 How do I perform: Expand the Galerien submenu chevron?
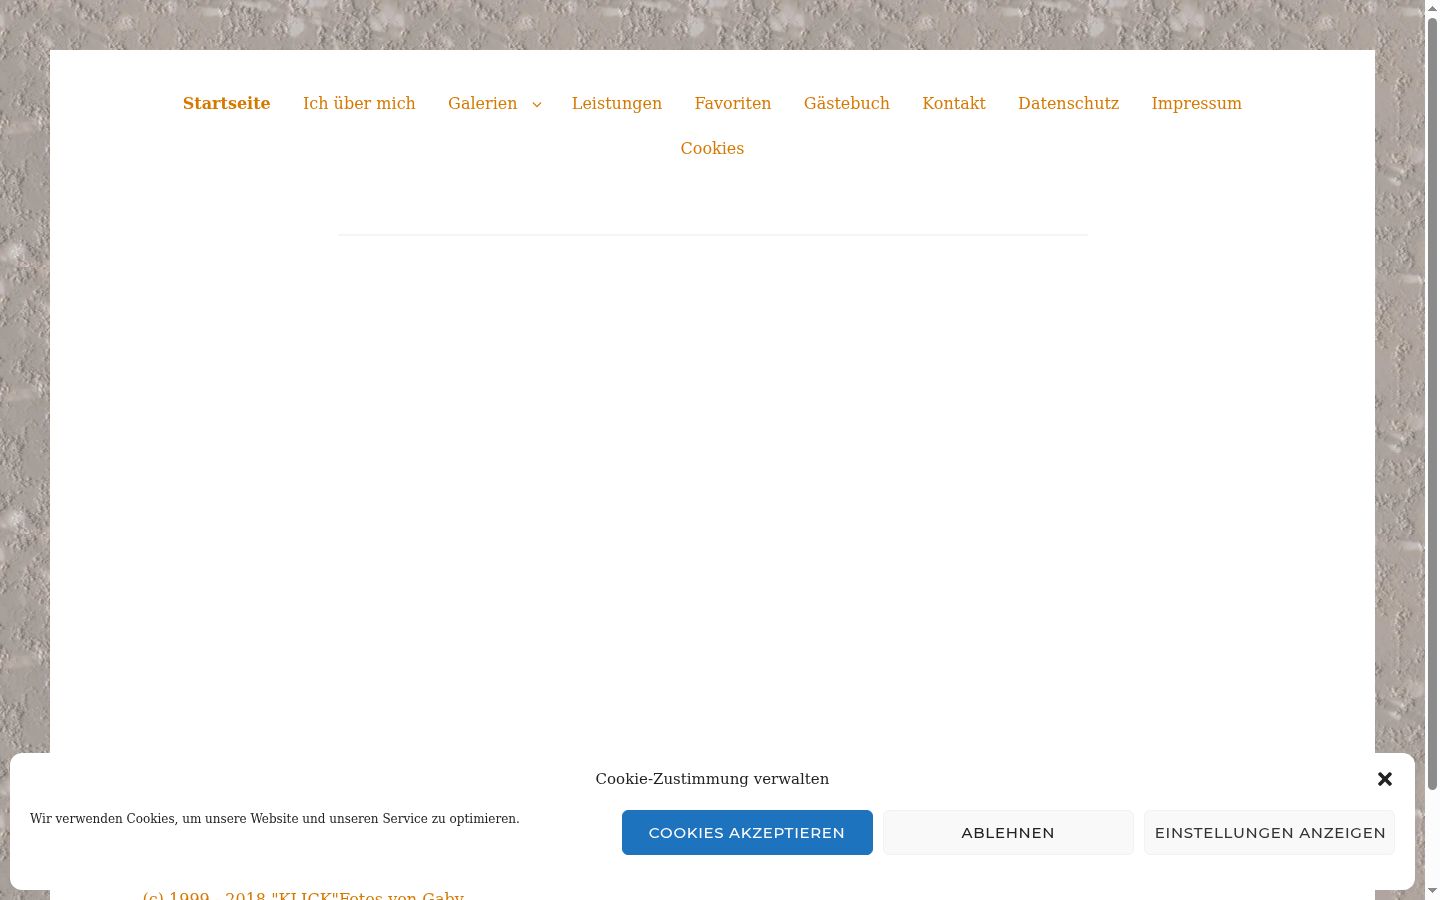click(x=537, y=104)
